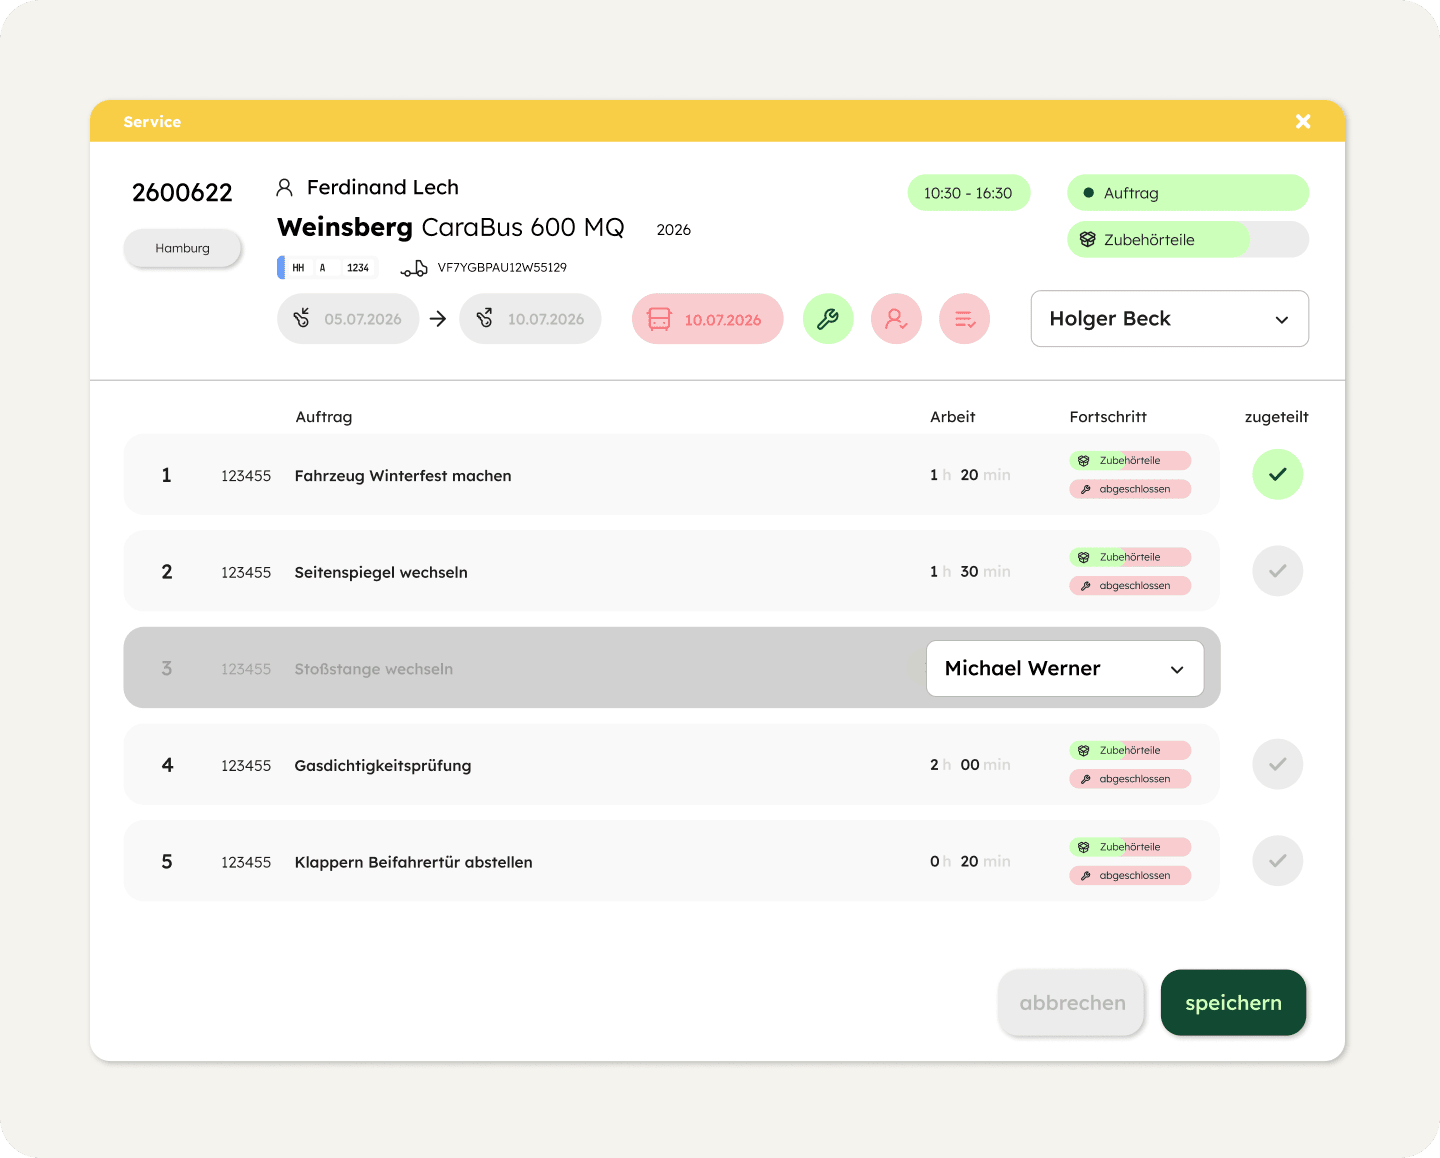Image resolution: width=1440 pixels, height=1158 pixels.
Task: Click the green wrench service icon
Action: pyautogui.click(x=828, y=319)
